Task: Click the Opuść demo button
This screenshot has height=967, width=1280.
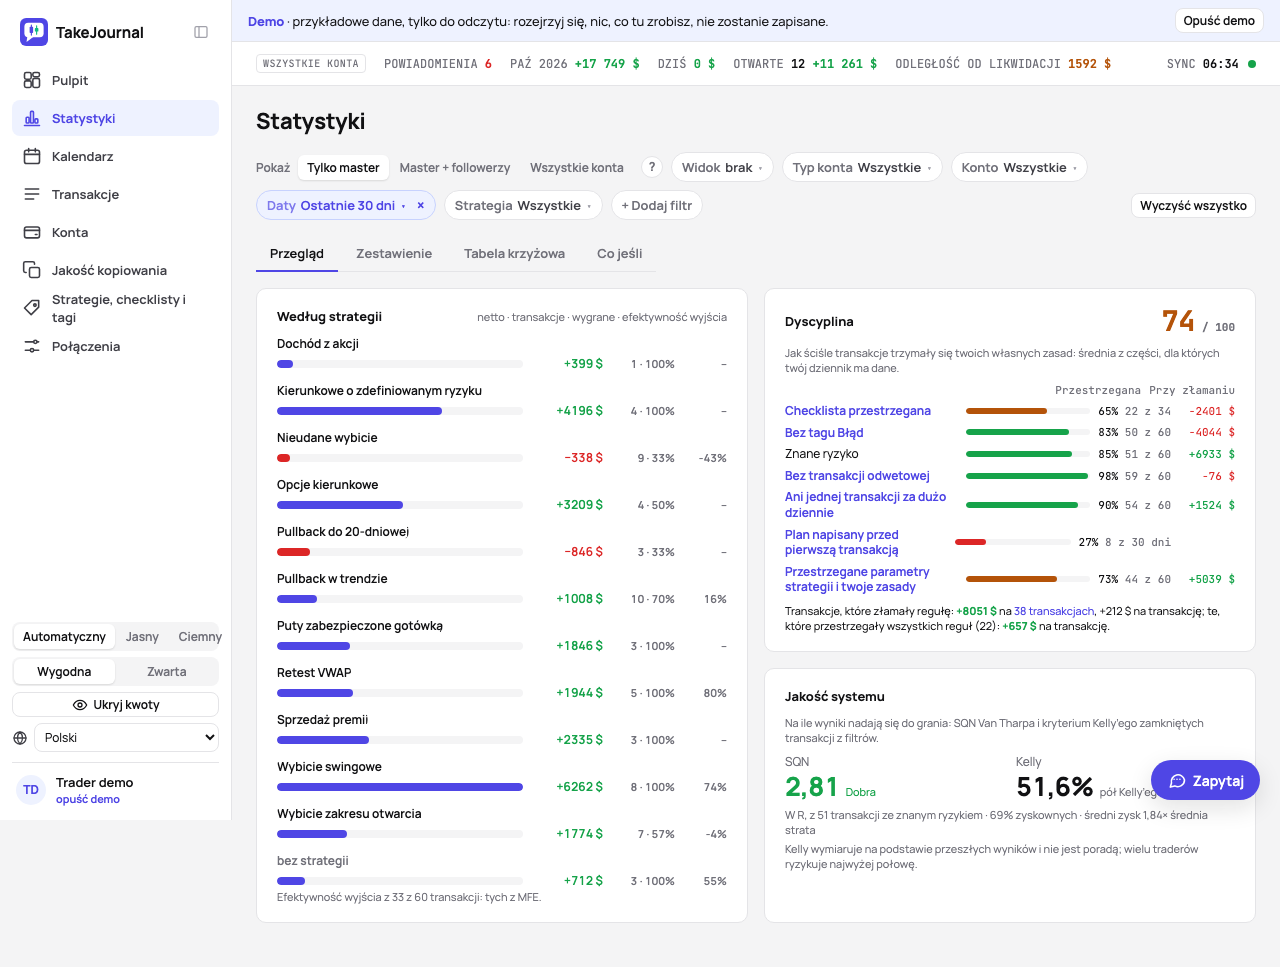Action: (x=1219, y=21)
